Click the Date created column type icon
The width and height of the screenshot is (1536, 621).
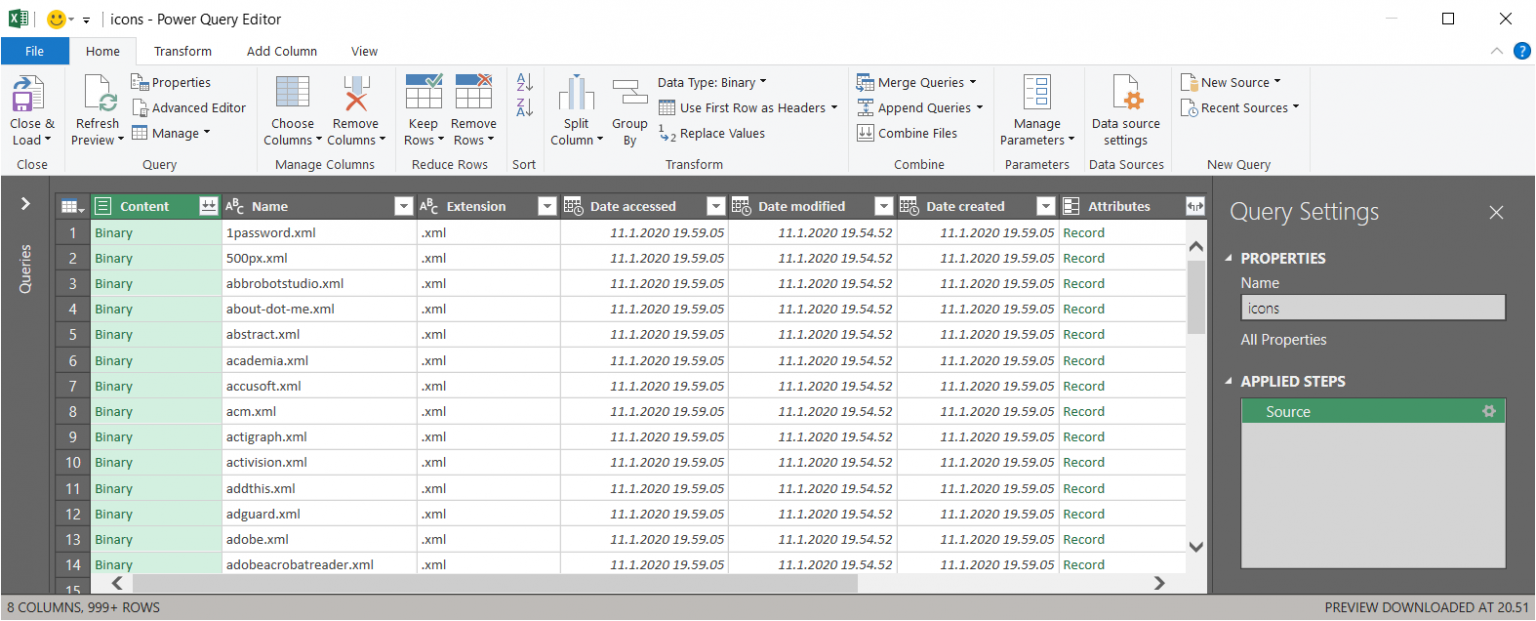910,206
